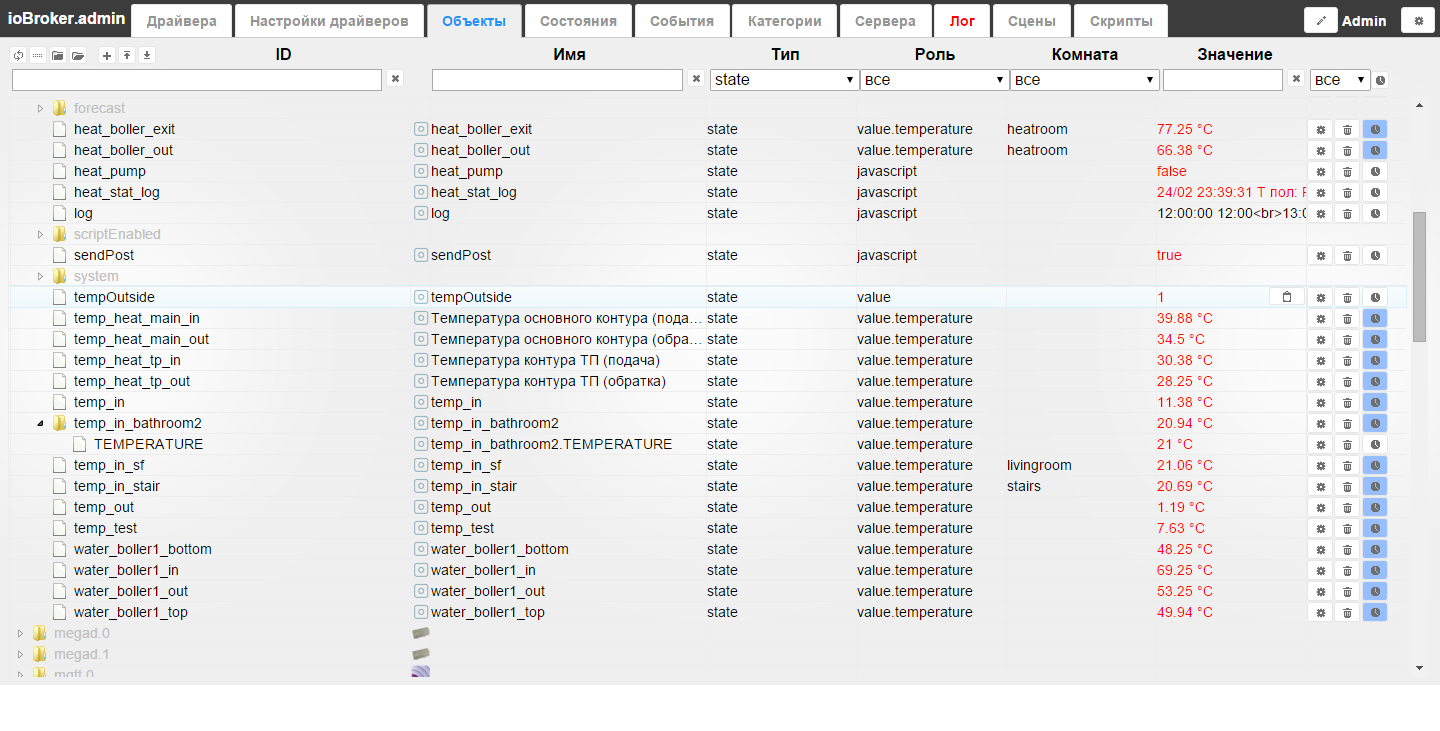Open the Роль filter dropdown
The image size is (1440, 731).
pyautogui.click(x=934, y=80)
